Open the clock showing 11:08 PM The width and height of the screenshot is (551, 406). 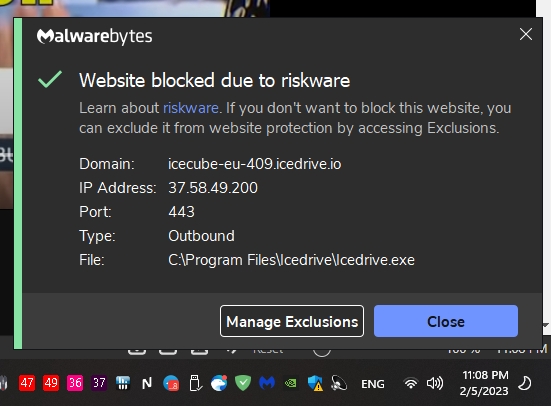click(485, 383)
